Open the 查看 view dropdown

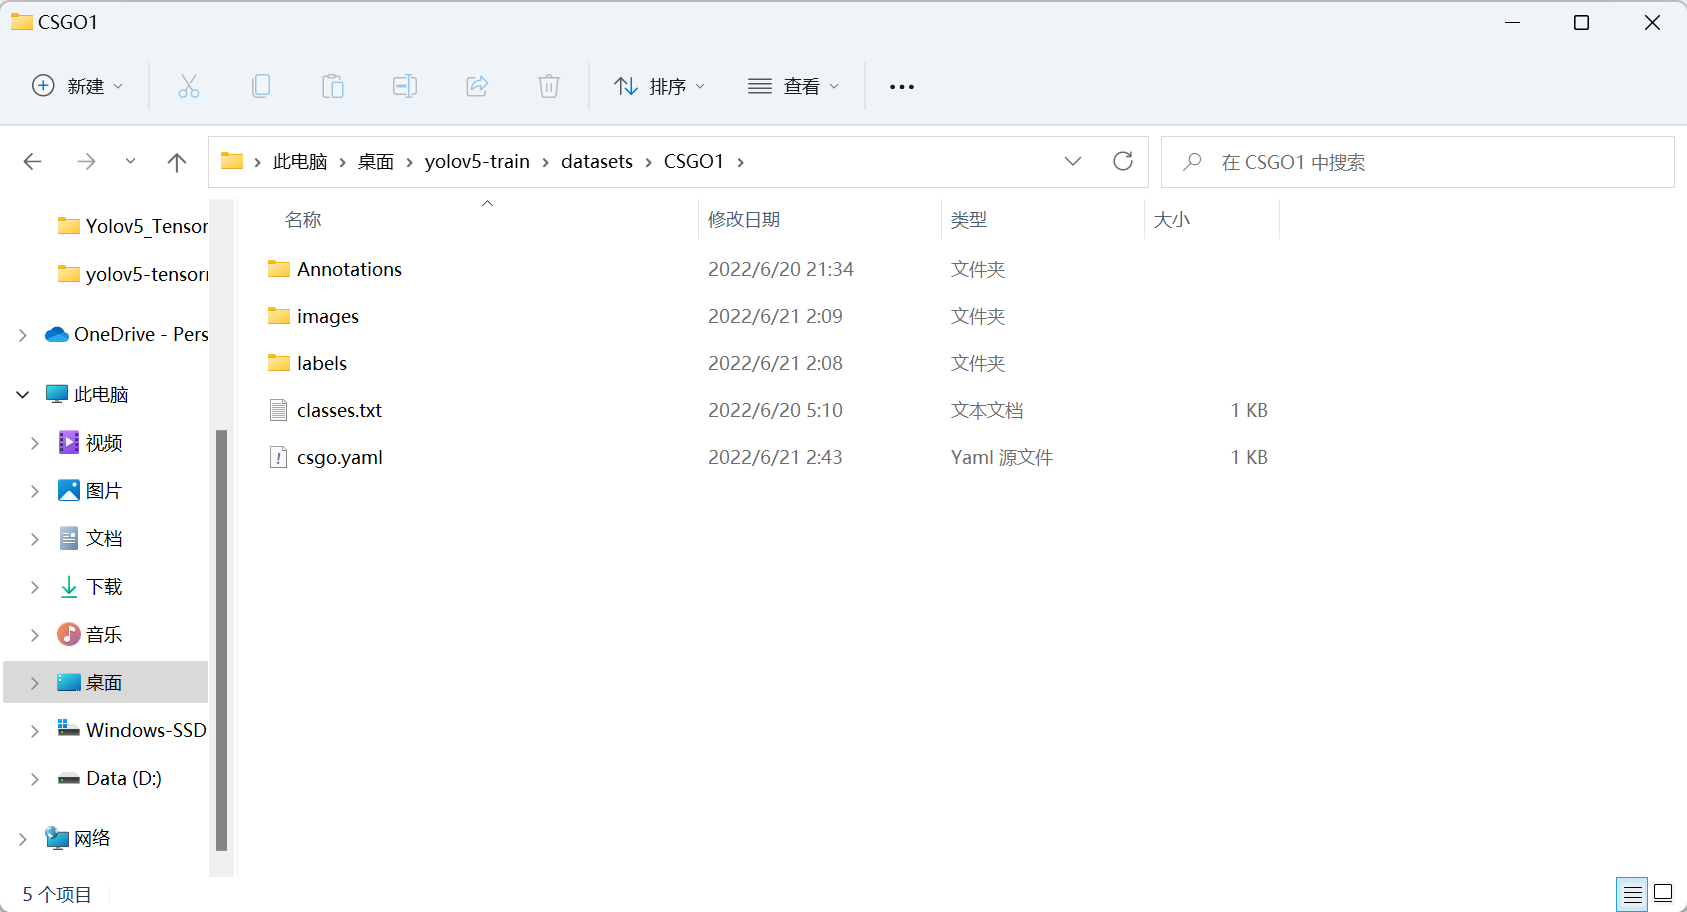click(794, 86)
